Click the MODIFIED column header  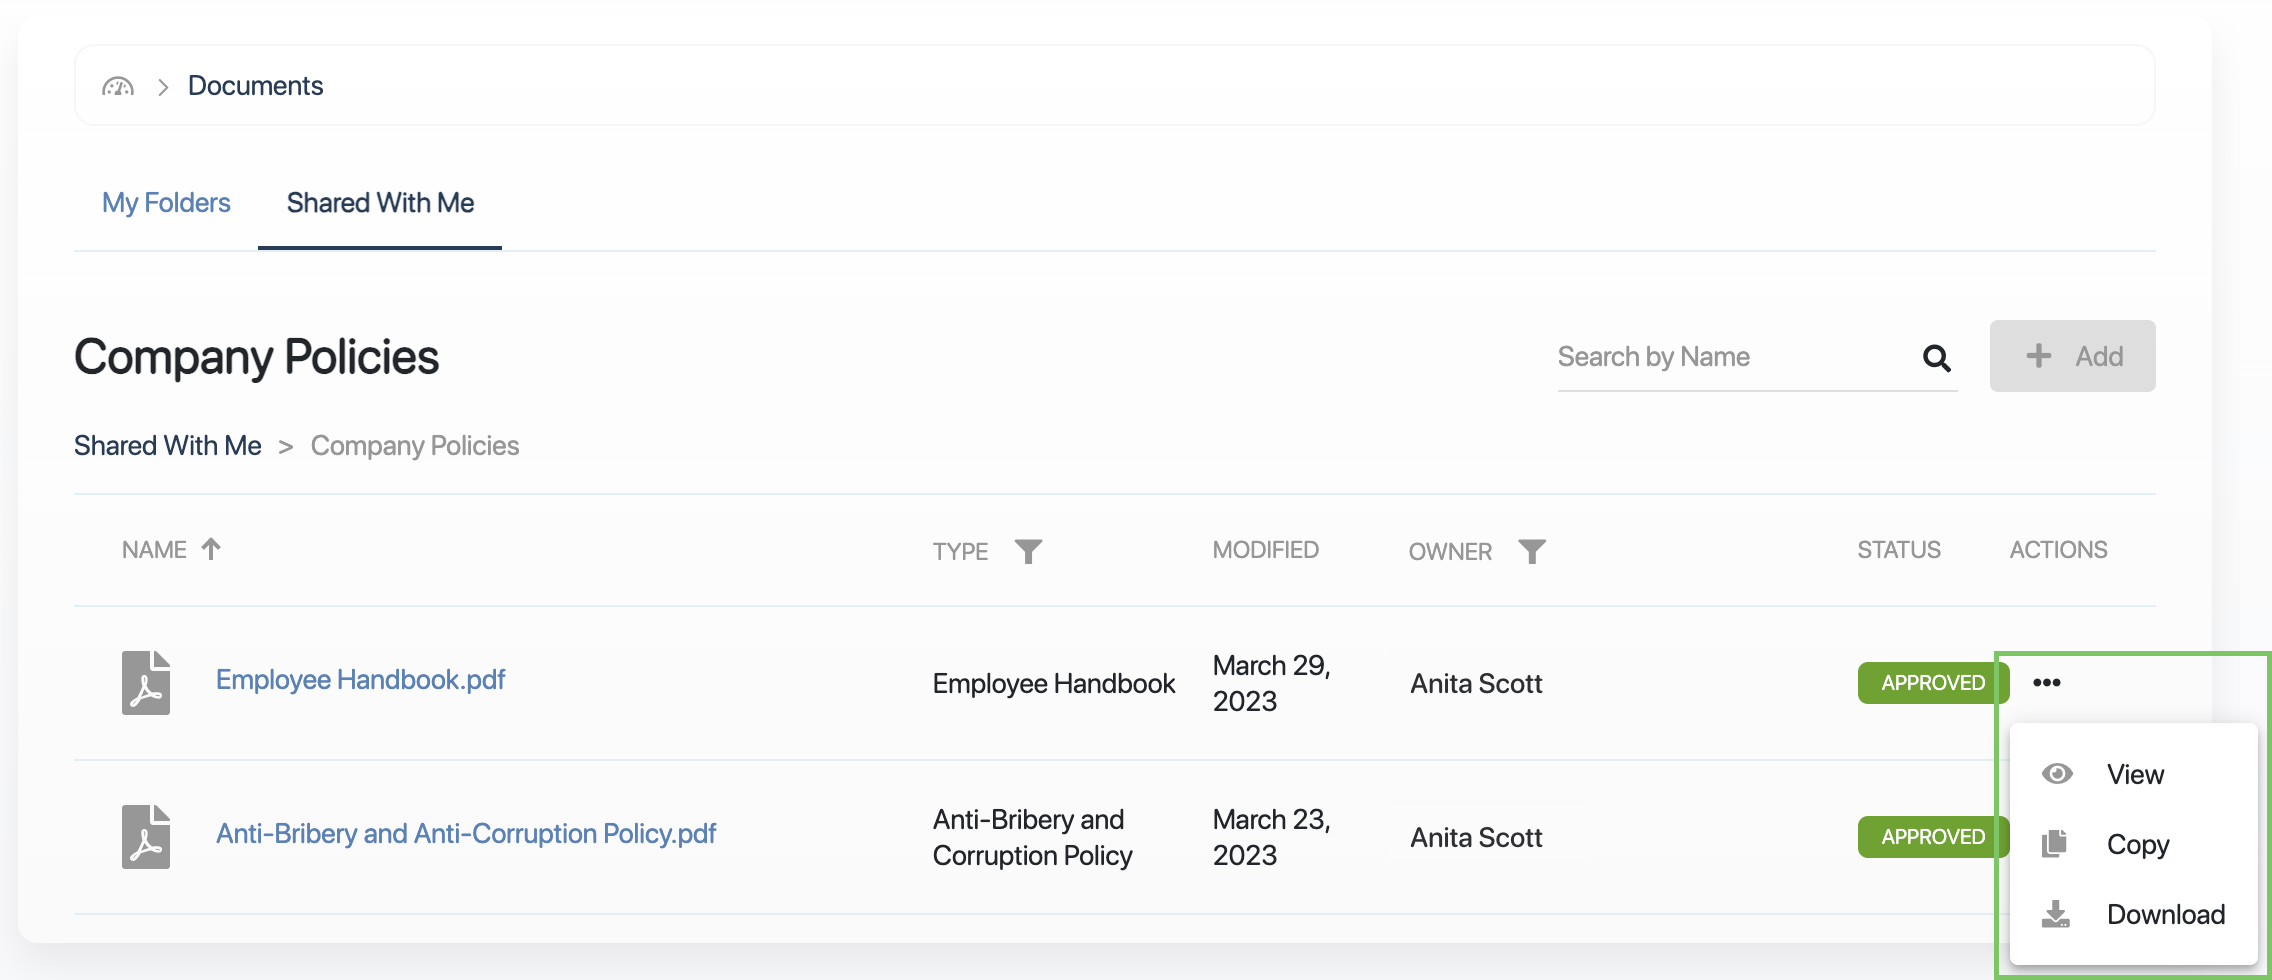pyautogui.click(x=1265, y=550)
